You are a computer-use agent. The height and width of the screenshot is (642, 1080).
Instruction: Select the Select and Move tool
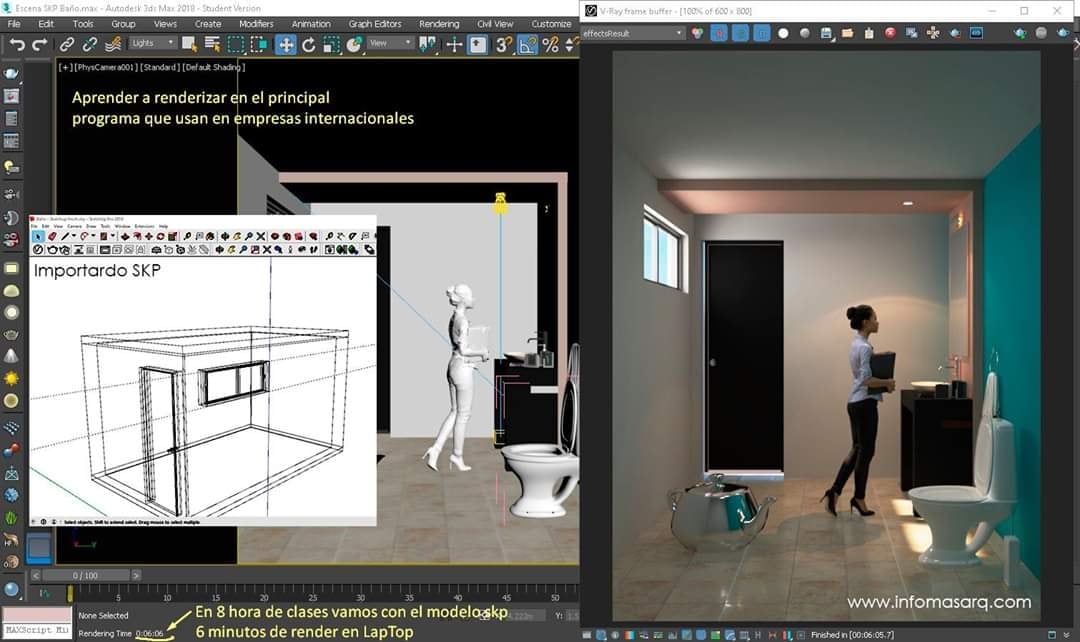click(286, 44)
